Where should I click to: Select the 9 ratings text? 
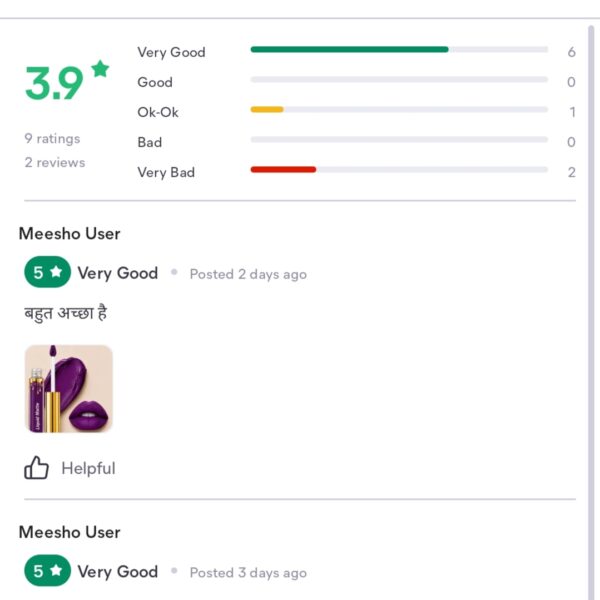pos(52,139)
